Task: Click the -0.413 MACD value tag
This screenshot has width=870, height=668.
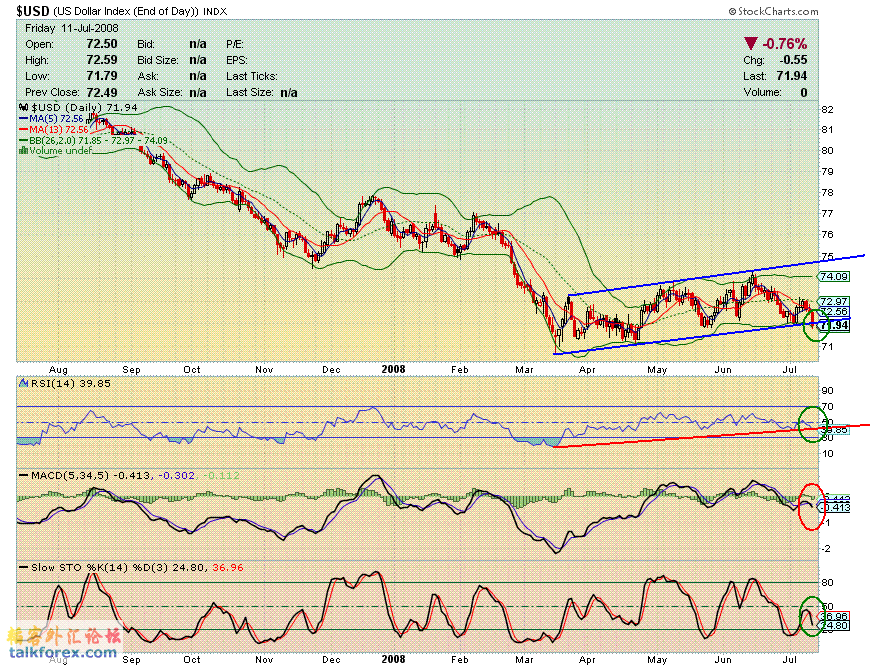Action: point(836,508)
